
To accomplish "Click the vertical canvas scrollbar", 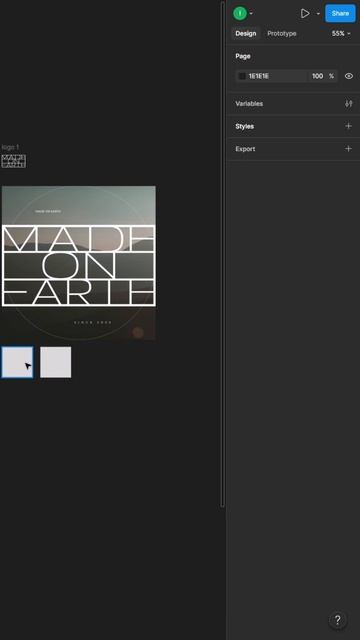I will pyautogui.click(x=222, y=254).
